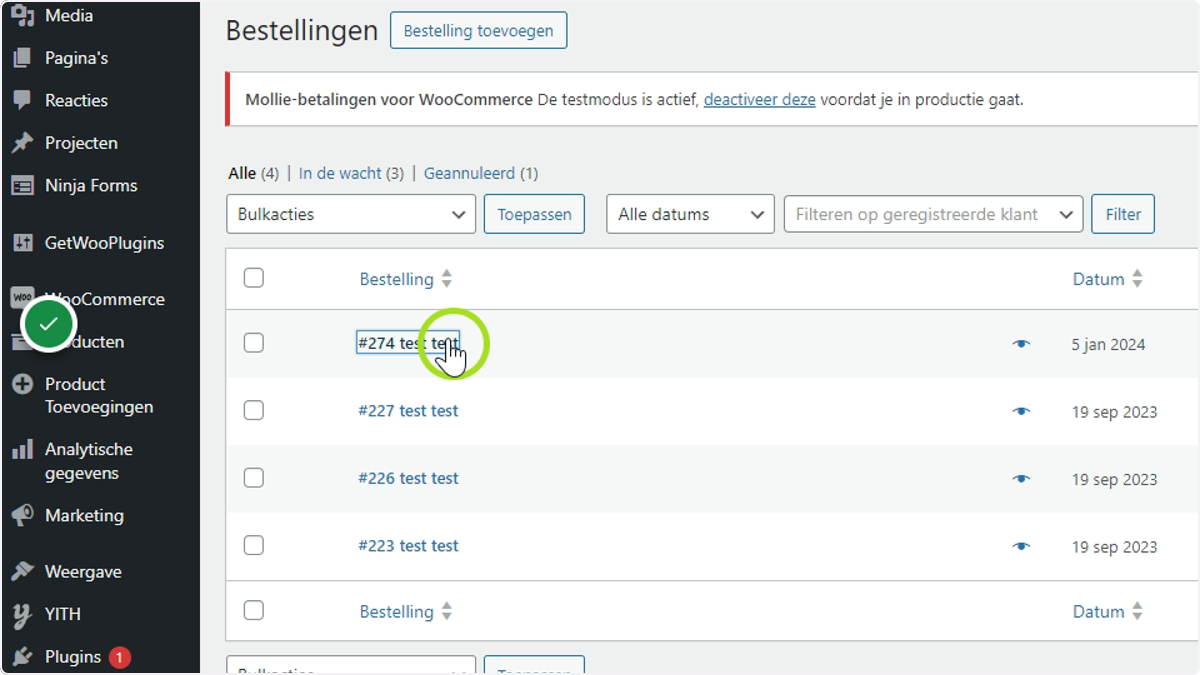
Task: Select the checkbox for order #223
Action: click(254, 545)
